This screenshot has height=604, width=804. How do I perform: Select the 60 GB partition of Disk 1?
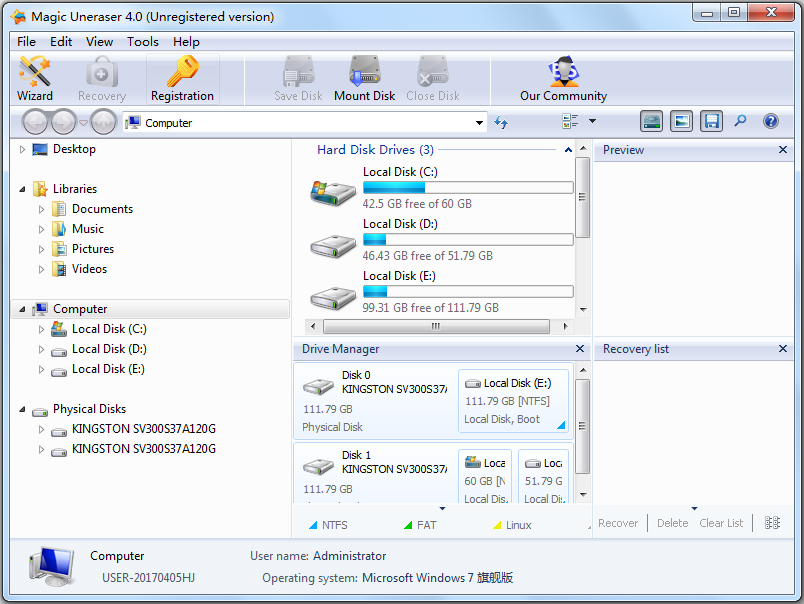(486, 476)
